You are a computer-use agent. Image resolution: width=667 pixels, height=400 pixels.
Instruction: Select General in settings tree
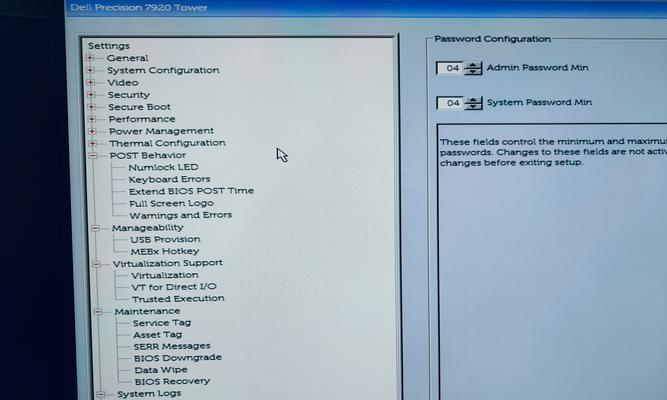(x=128, y=58)
